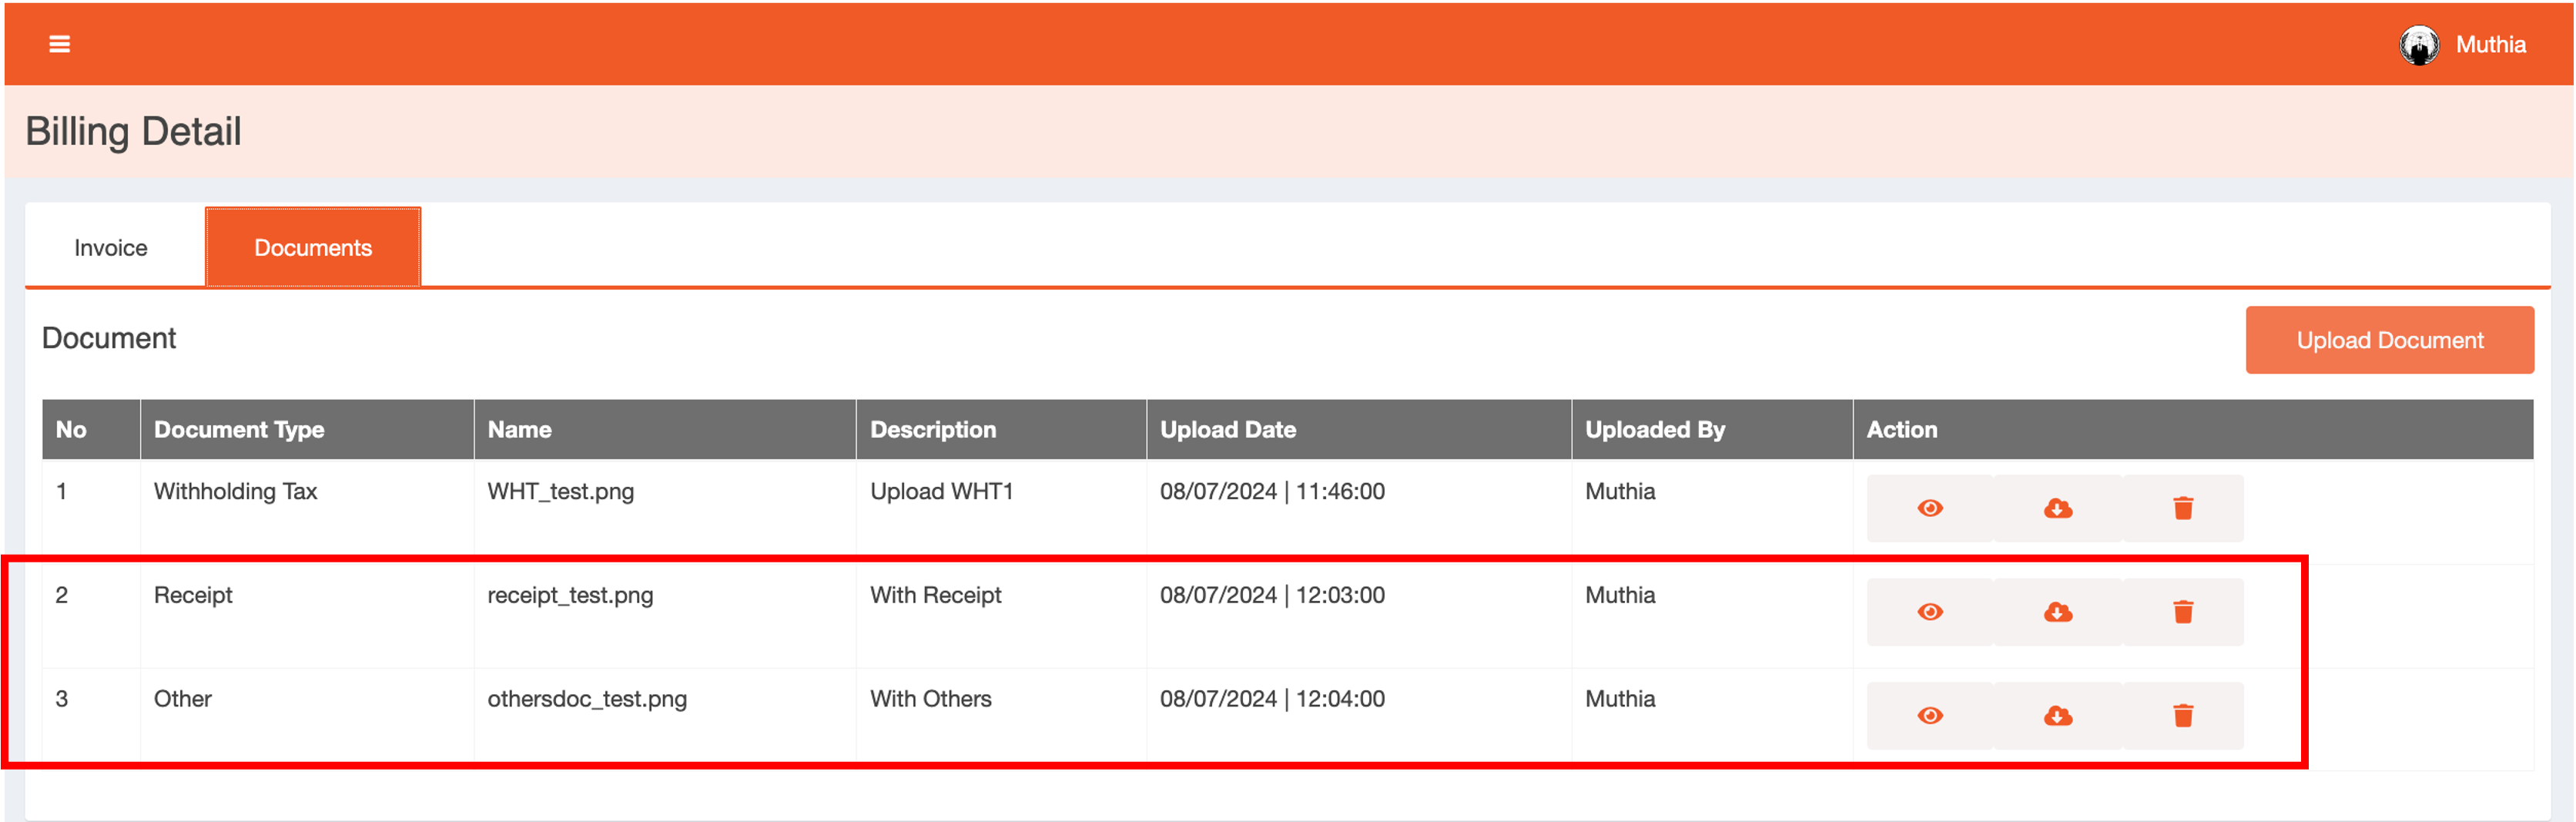
Task: Click the Uploaded By column header
Action: (1654, 429)
